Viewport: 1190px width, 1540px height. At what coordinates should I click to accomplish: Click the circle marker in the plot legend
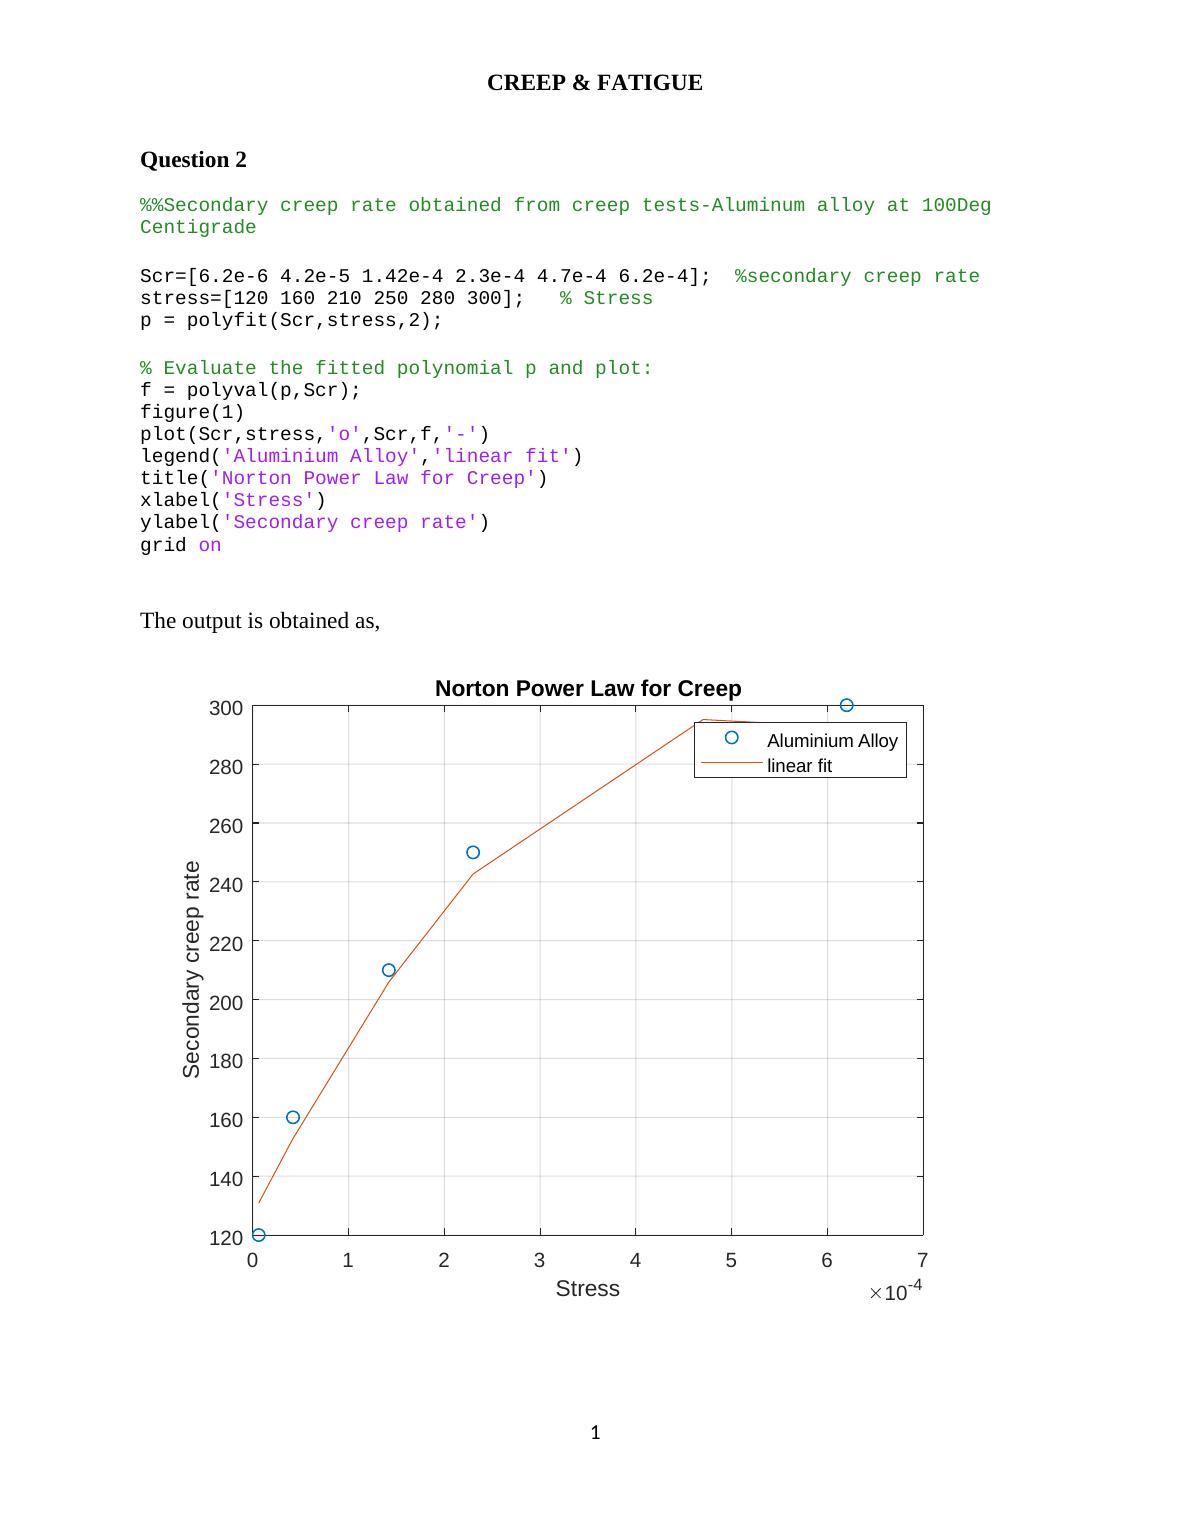[731, 738]
